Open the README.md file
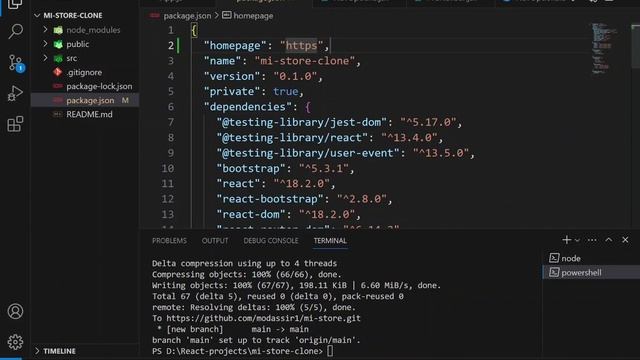Image resolution: width=640 pixels, height=360 pixels. pos(89,114)
